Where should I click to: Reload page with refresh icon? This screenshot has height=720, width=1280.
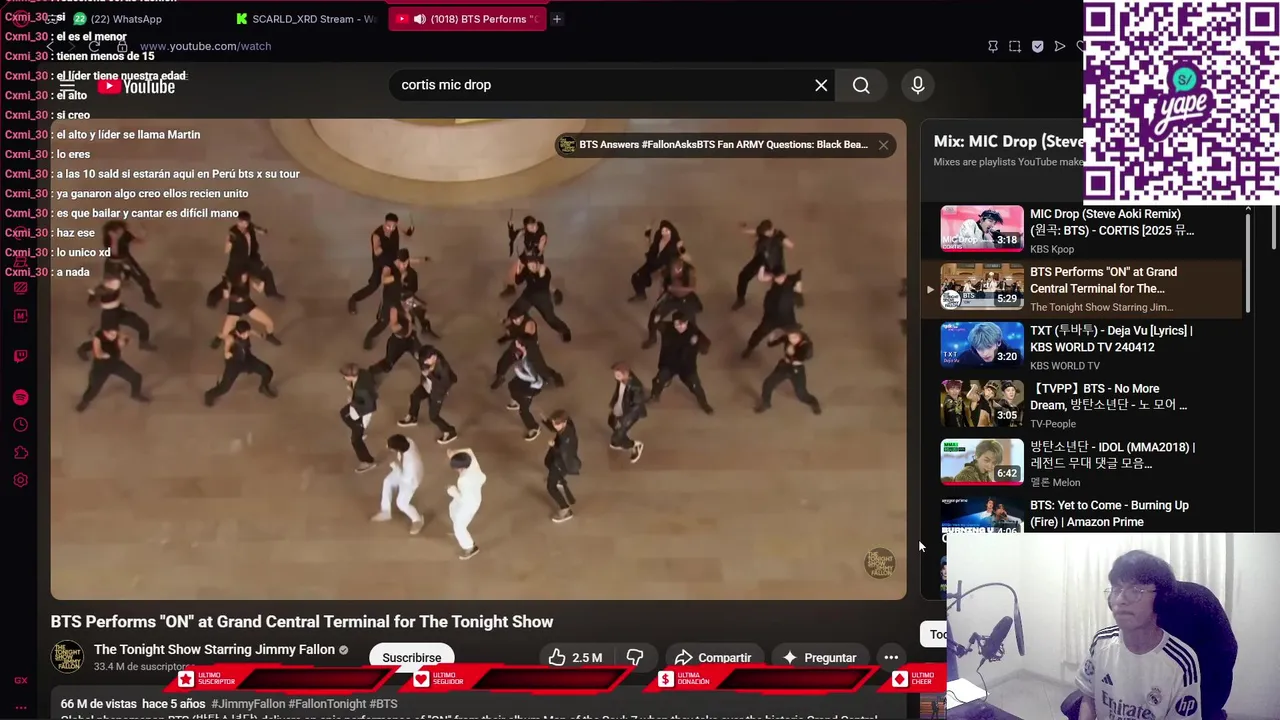pyautogui.click(x=94, y=46)
